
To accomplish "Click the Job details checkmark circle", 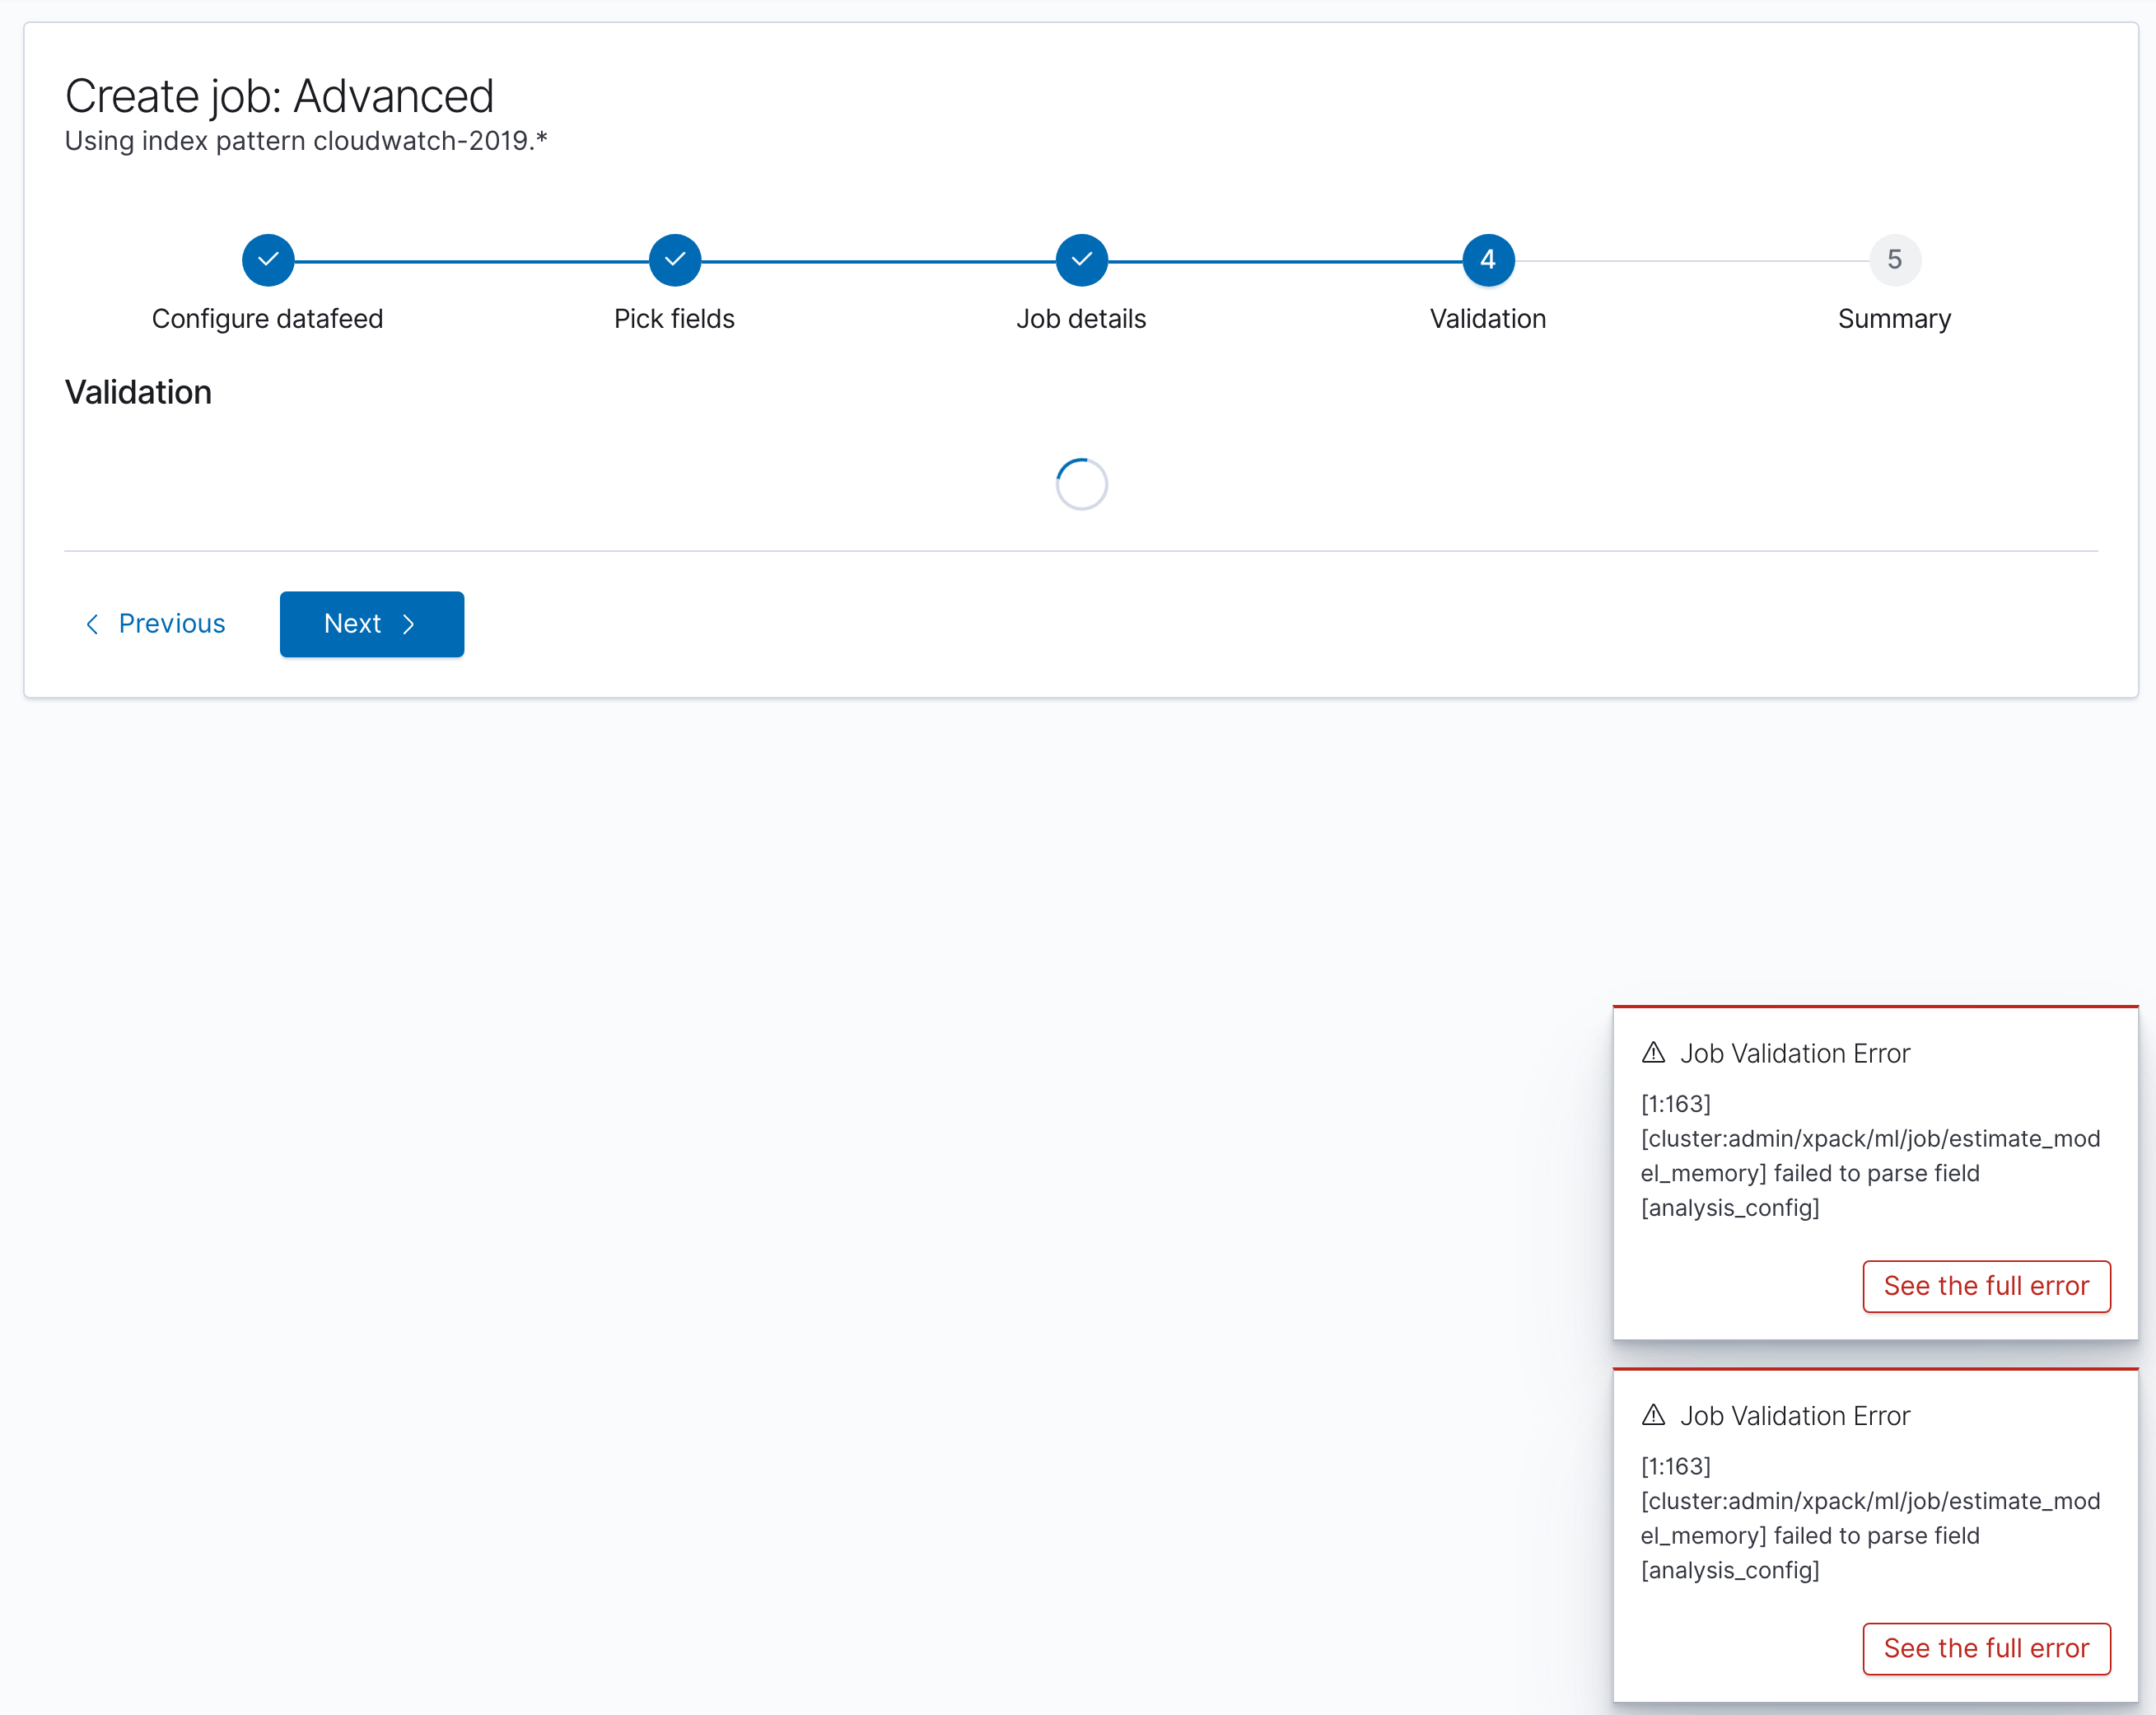I will 1081,259.
